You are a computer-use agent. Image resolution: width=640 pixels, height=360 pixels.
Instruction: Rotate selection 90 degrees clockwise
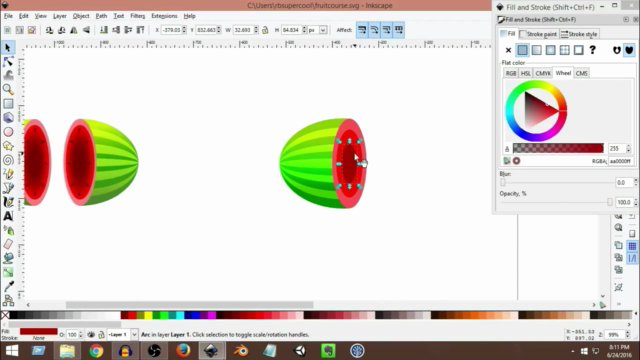(62, 30)
